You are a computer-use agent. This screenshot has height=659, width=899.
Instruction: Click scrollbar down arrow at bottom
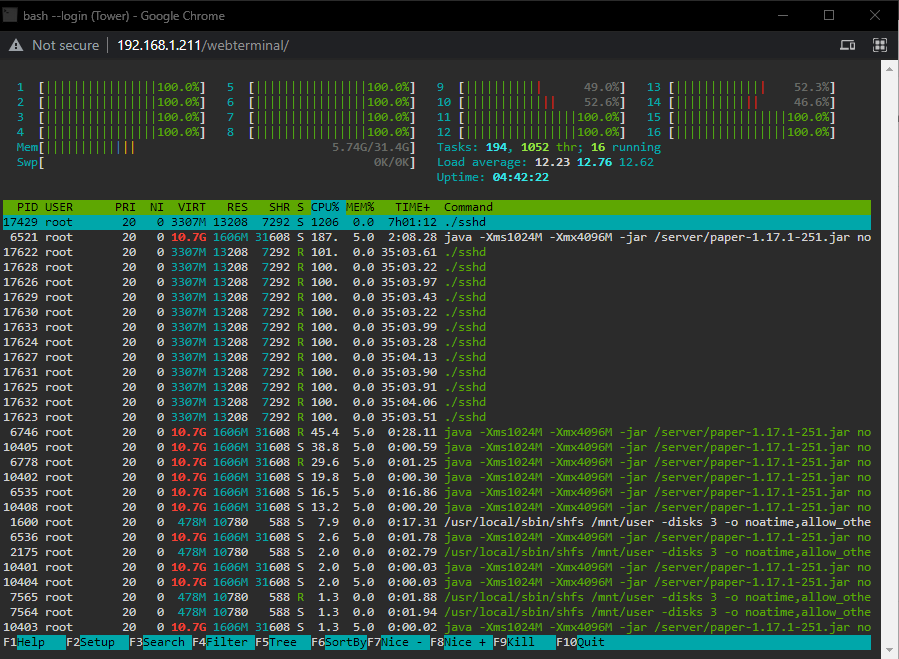pyautogui.click(x=889, y=650)
